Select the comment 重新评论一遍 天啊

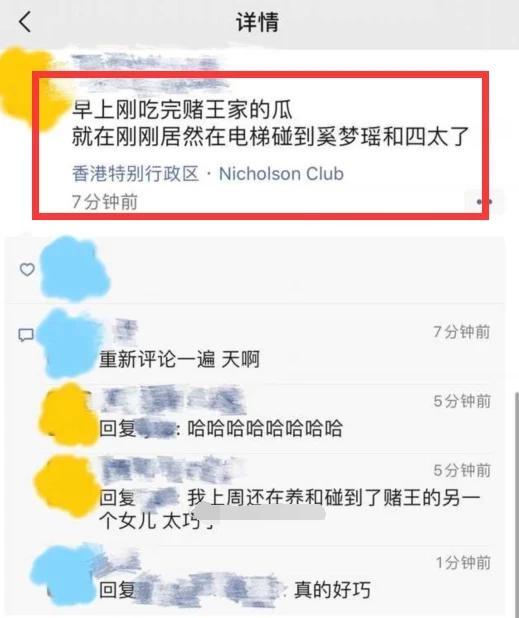click(179, 359)
